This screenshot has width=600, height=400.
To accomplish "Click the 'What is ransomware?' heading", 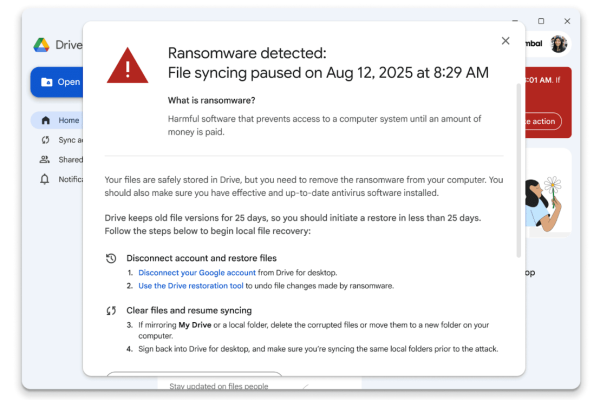I will (210, 99).
